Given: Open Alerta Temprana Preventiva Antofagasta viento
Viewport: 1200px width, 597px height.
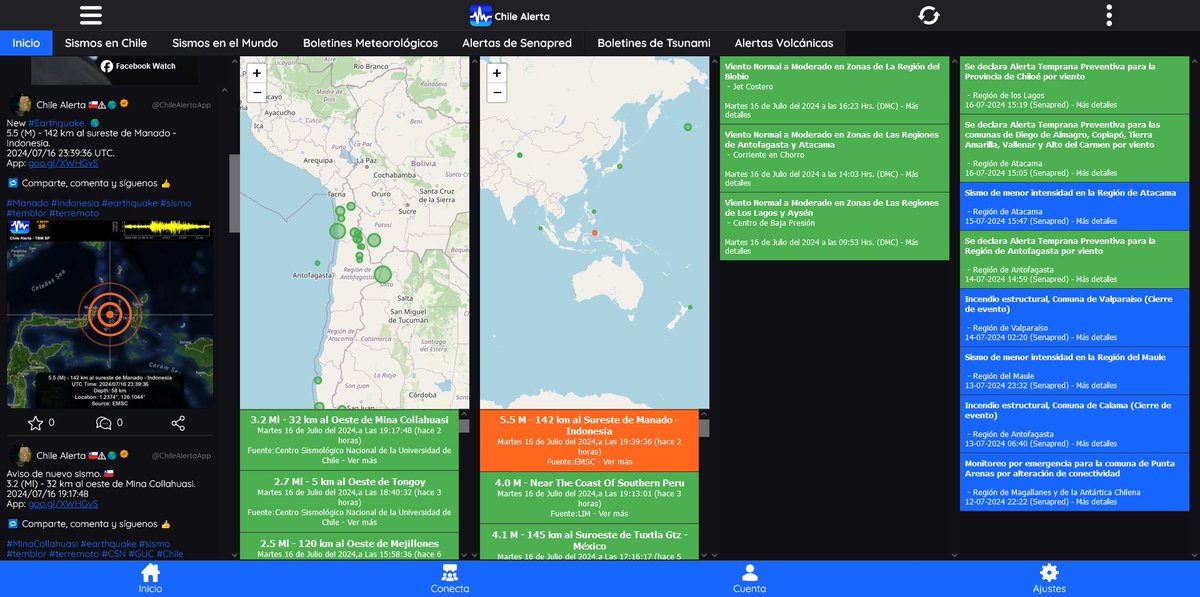Looking at the screenshot, I should pyautogui.click(x=1075, y=260).
